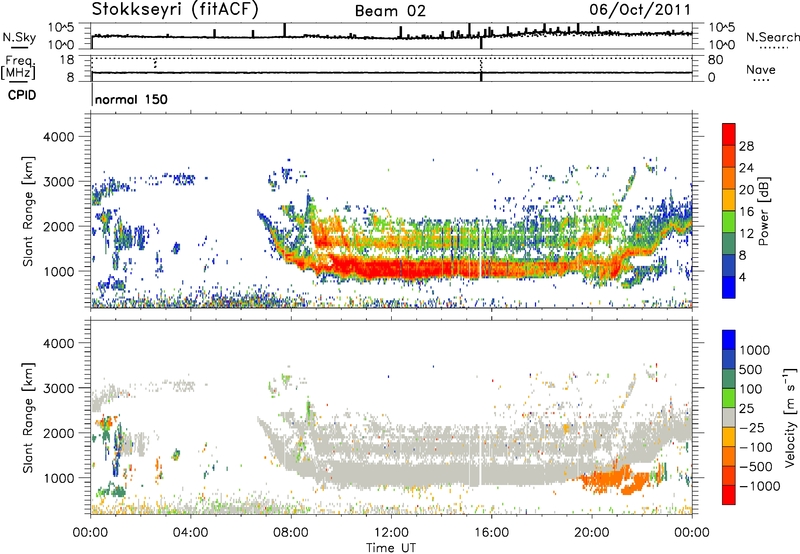Click the '80' Nave axis label
Viewport: 800px width, 554px height.
pos(716,60)
